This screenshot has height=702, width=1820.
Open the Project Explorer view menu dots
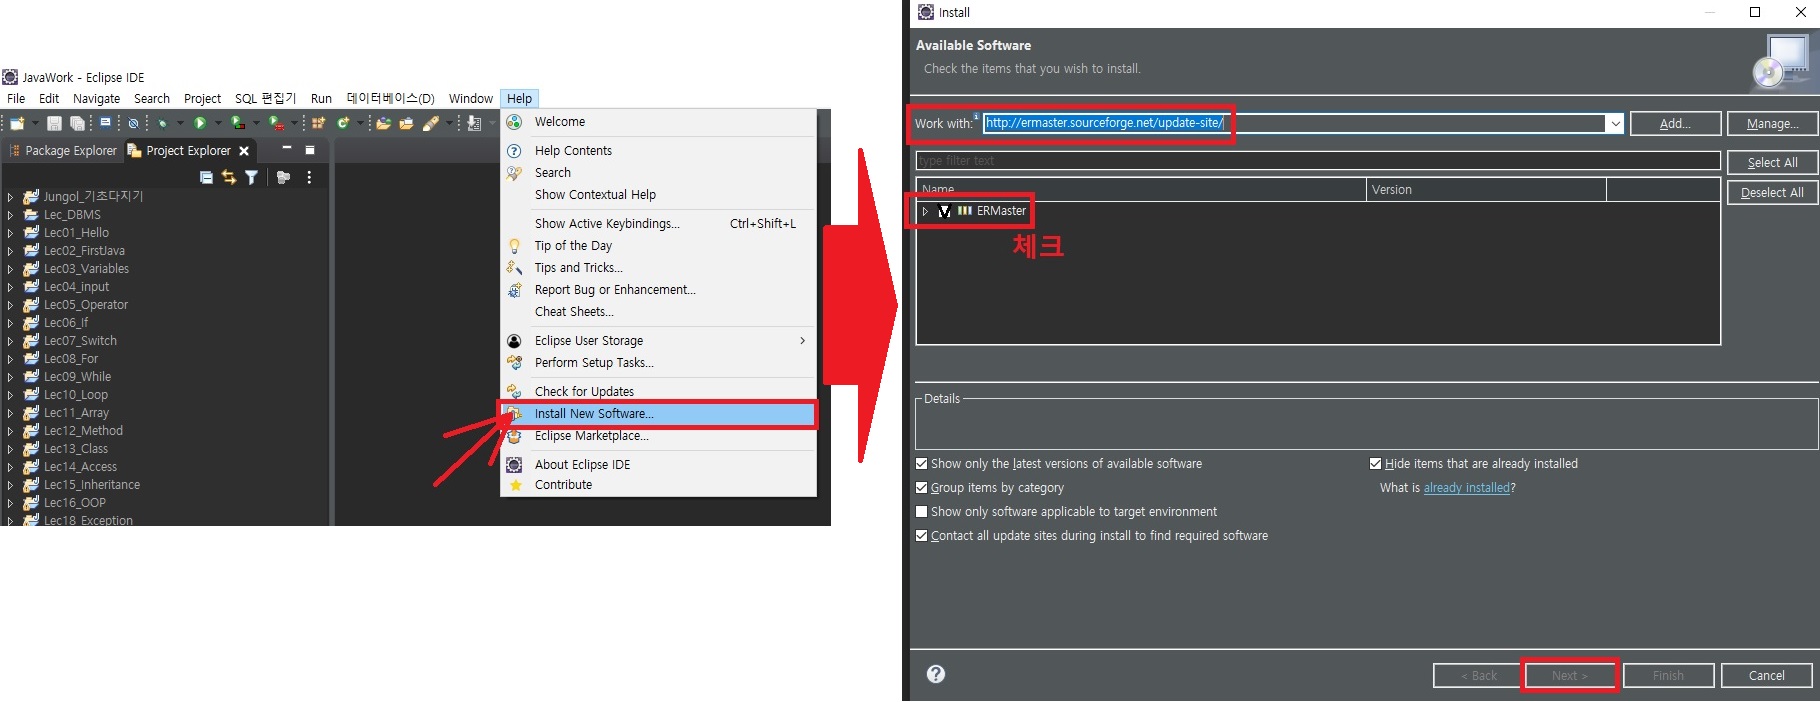(309, 177)
